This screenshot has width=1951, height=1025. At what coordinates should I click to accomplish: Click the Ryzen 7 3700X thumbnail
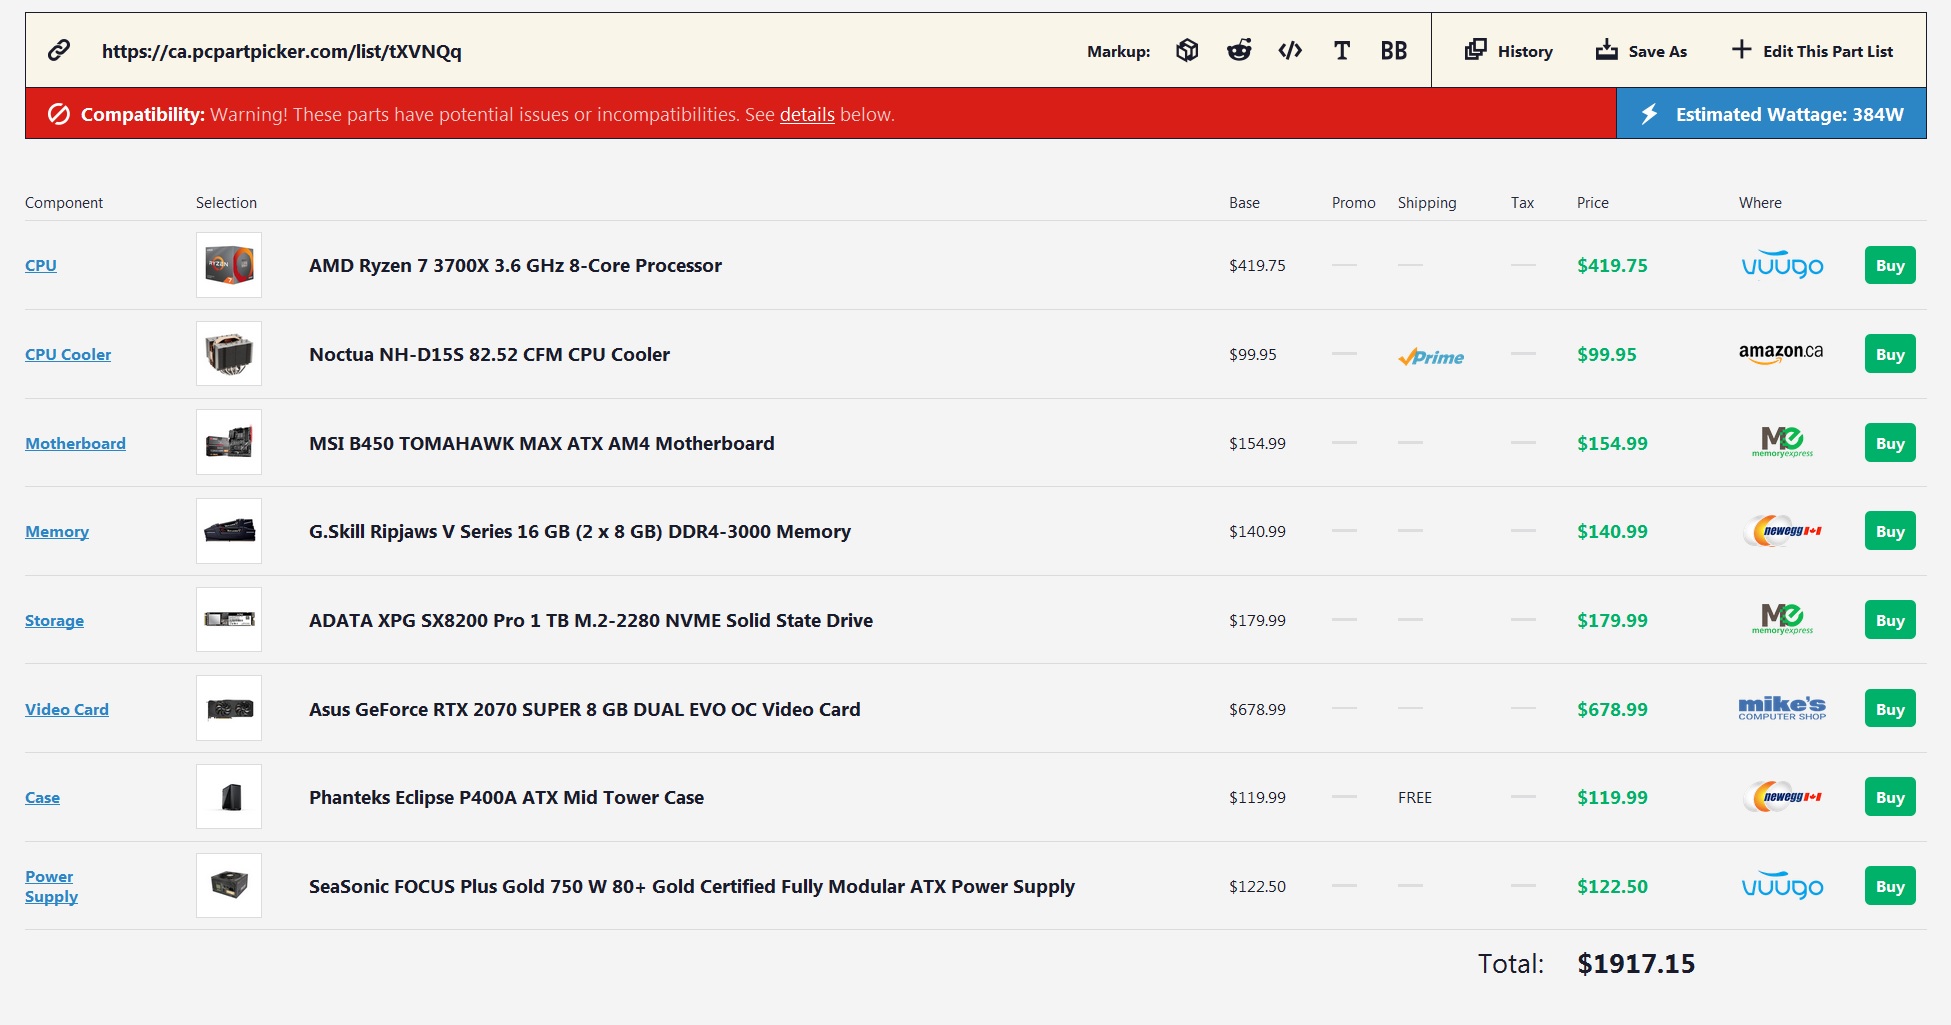tap(229, 265)
